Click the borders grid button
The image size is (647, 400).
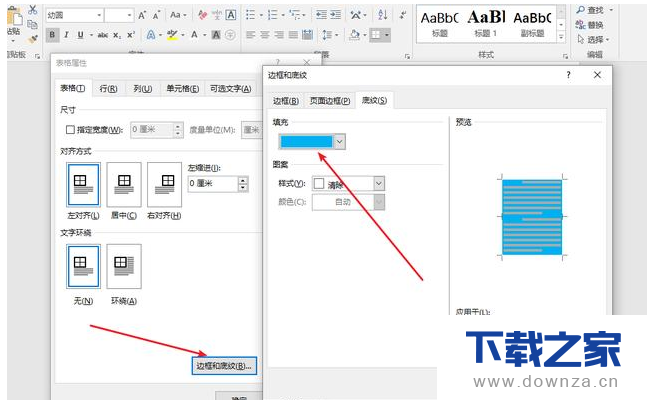point(376,35)
